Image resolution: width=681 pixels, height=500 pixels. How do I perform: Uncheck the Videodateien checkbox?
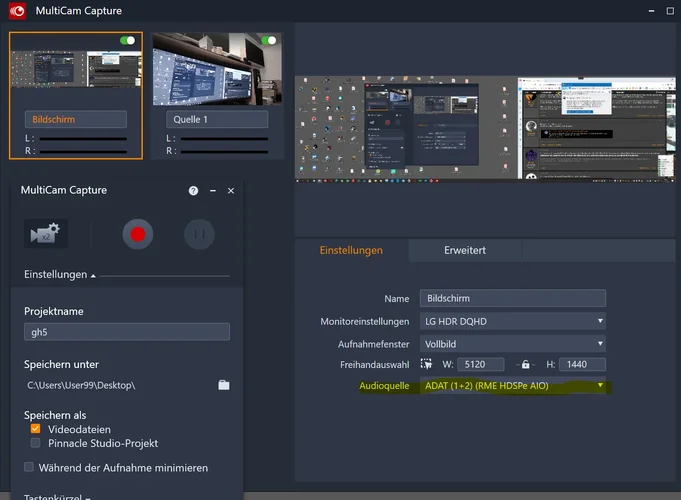click(x=36, y=428)
